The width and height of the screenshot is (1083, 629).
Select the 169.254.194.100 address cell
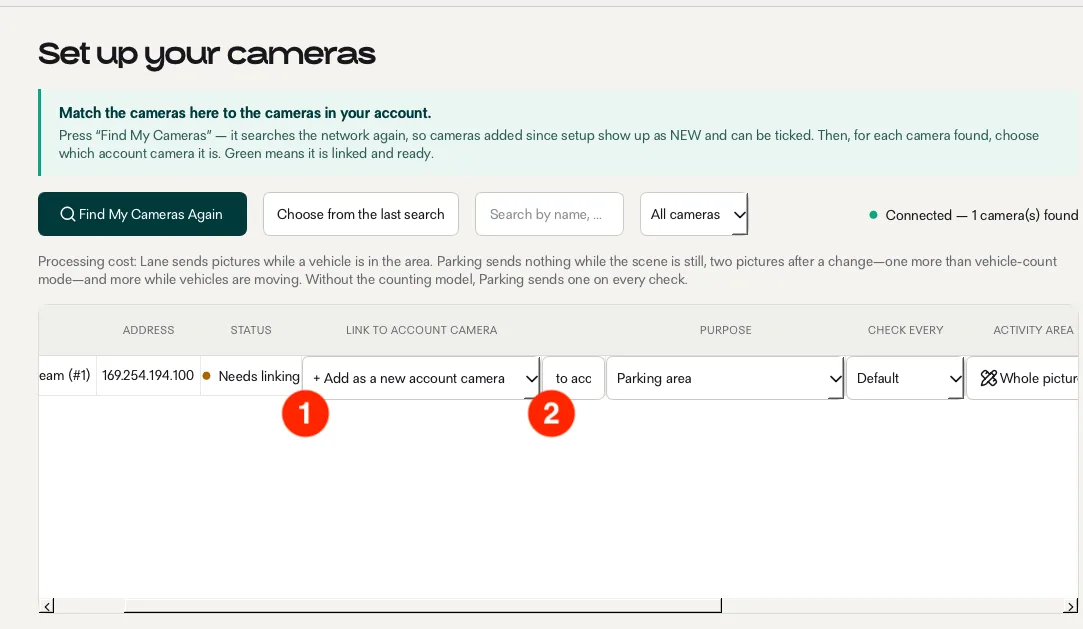(148, 376)
